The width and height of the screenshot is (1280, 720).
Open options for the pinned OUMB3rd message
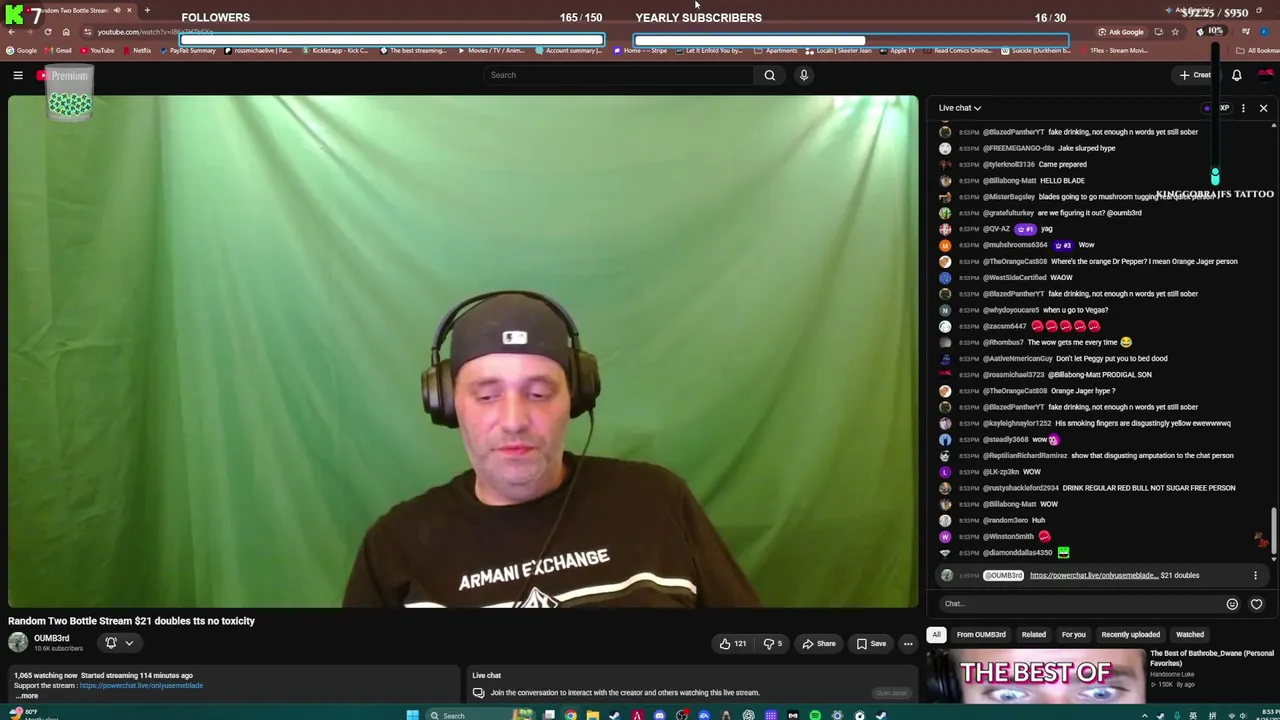(1255, 576)
